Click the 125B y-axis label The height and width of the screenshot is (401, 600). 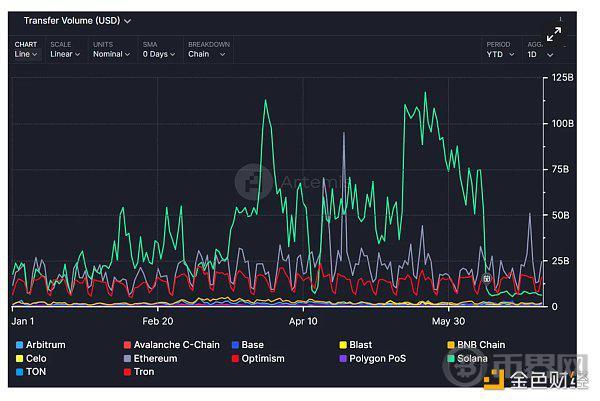562,78
